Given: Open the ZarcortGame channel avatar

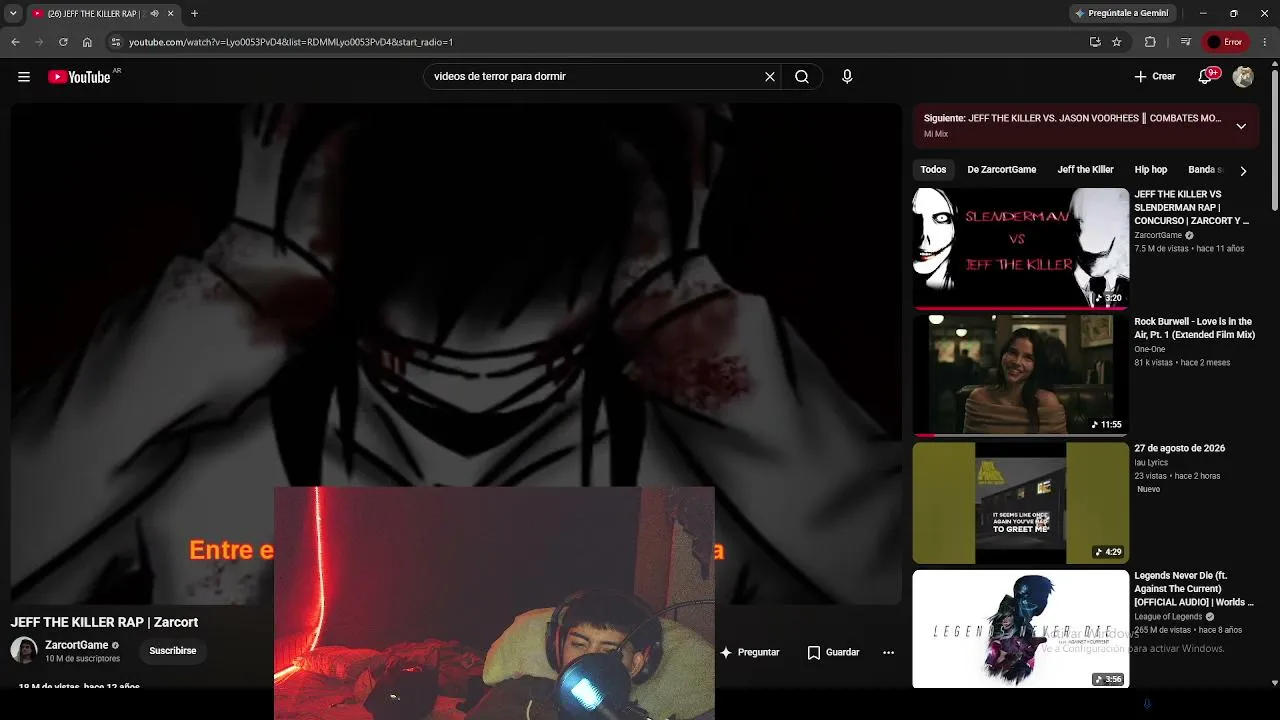Looking at the screenshot, I should 24,650.
